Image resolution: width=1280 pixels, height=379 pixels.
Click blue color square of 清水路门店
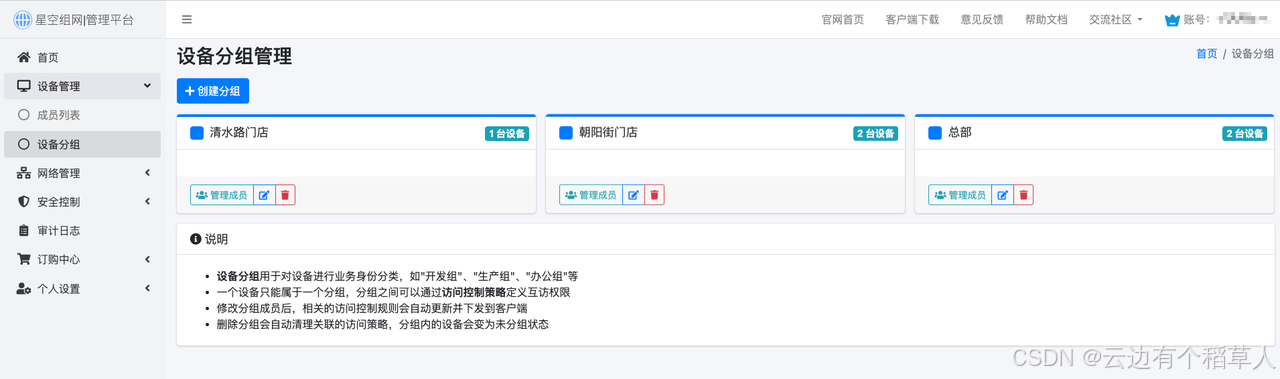197,132
